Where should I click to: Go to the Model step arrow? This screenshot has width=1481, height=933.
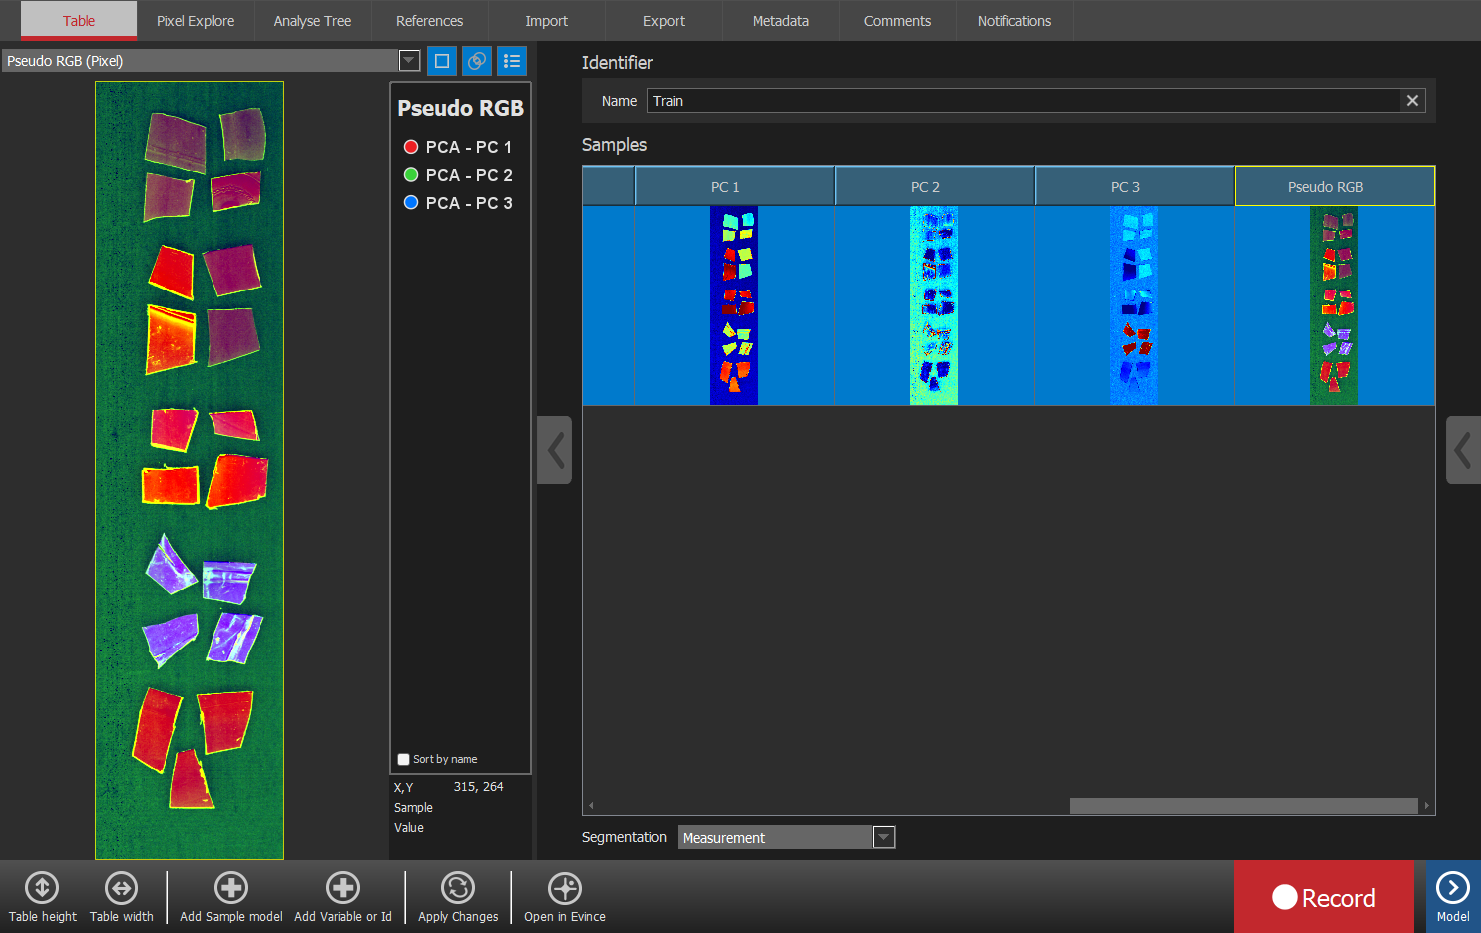click(1452, 888)
